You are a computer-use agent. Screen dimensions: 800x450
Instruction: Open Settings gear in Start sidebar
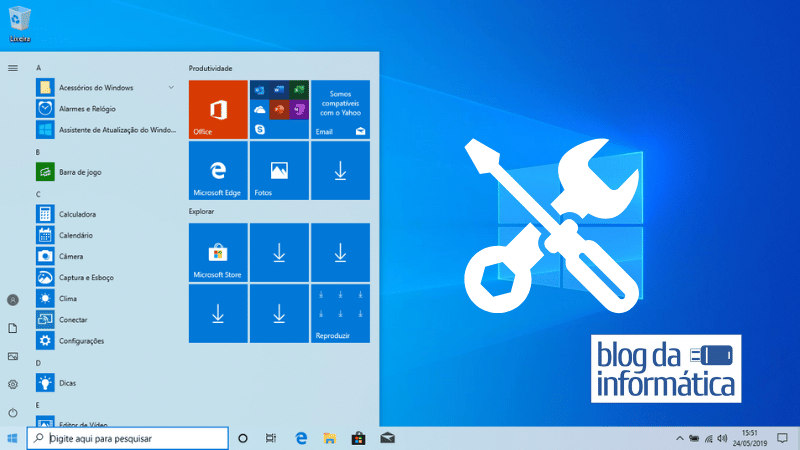[13, 384]
